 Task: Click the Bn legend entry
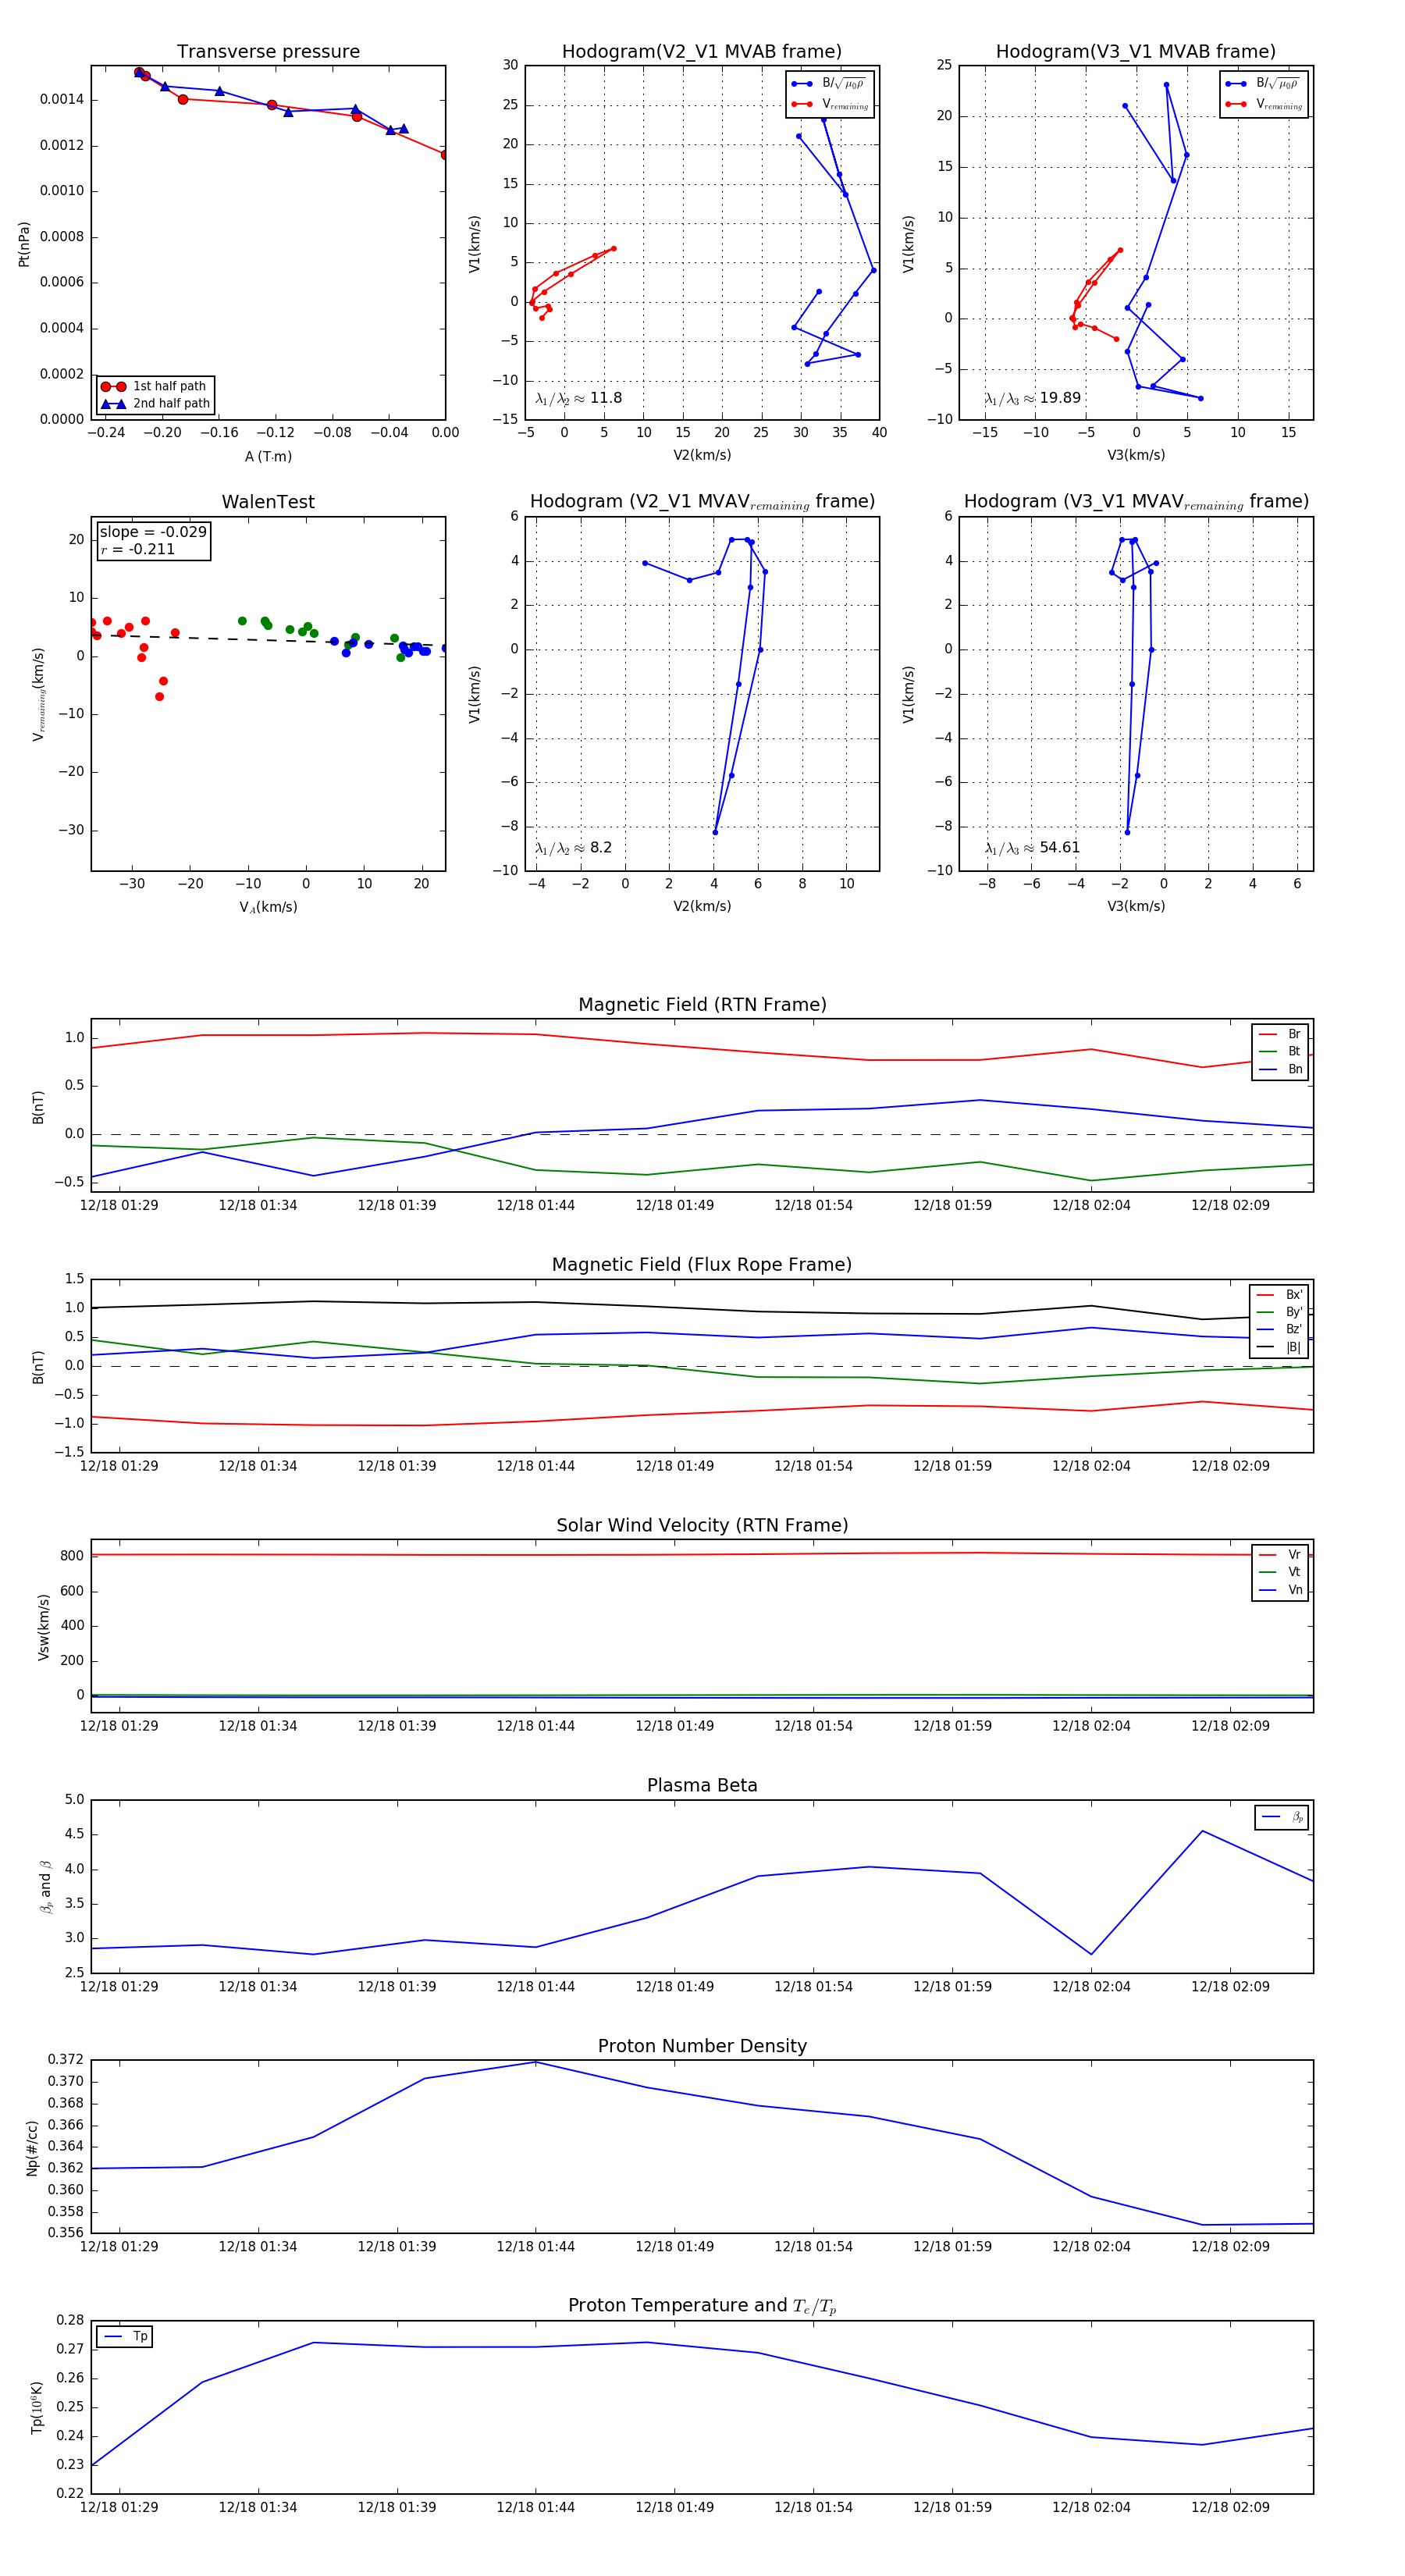click(x=1280, y=1069)
